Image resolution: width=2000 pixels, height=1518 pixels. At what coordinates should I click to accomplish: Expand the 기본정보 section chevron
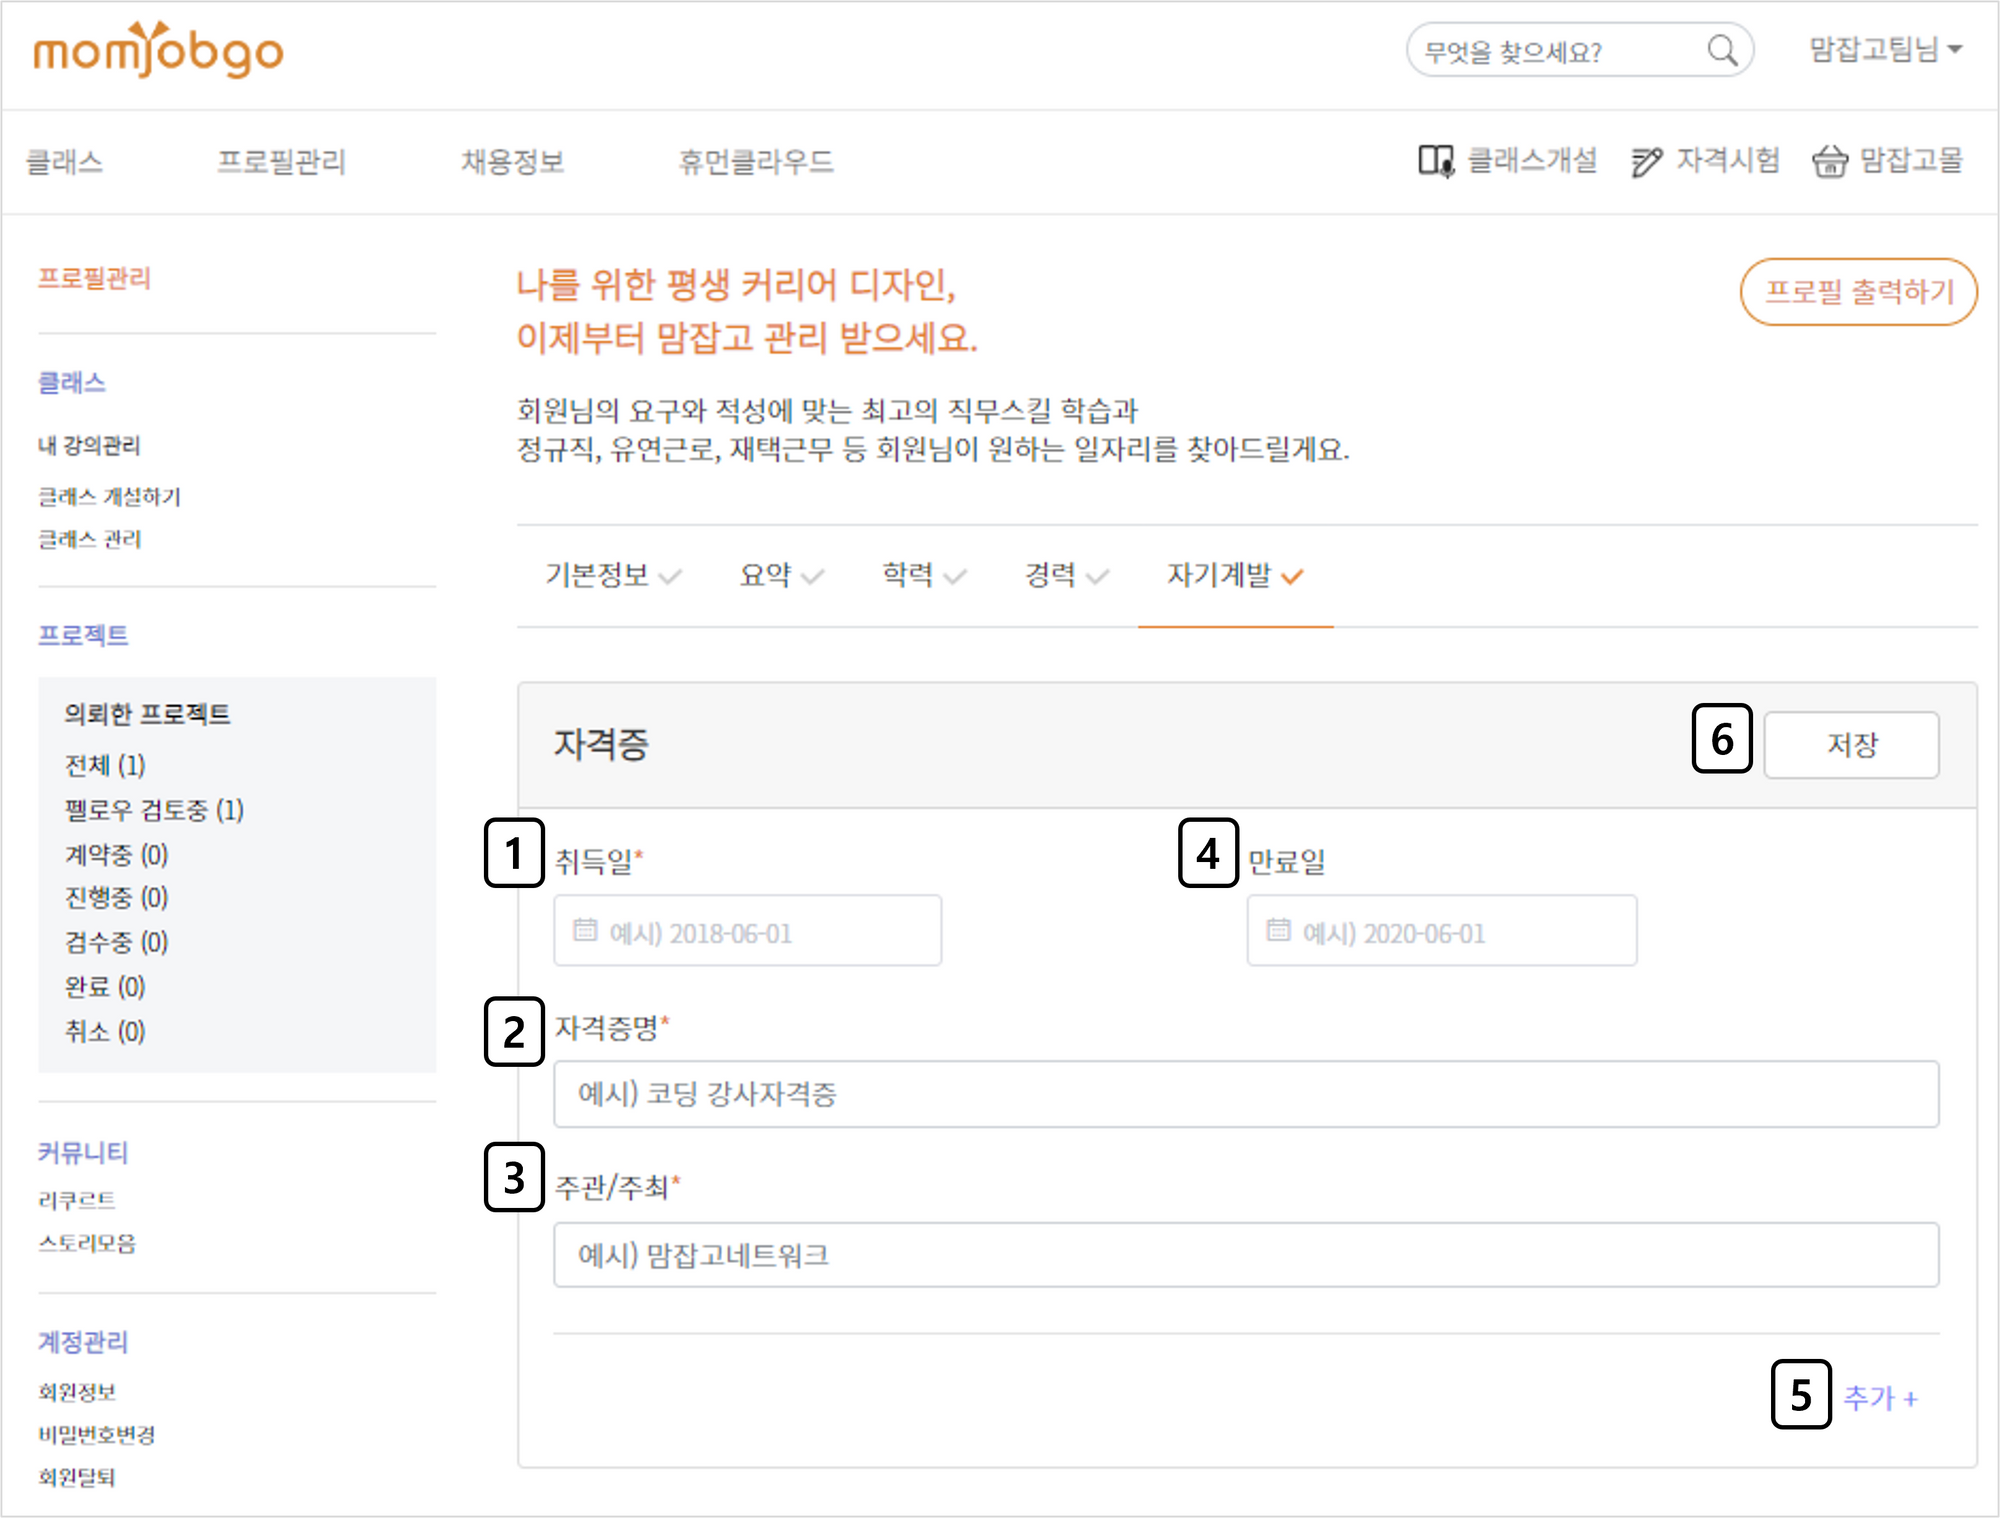(x=671, y=576)
